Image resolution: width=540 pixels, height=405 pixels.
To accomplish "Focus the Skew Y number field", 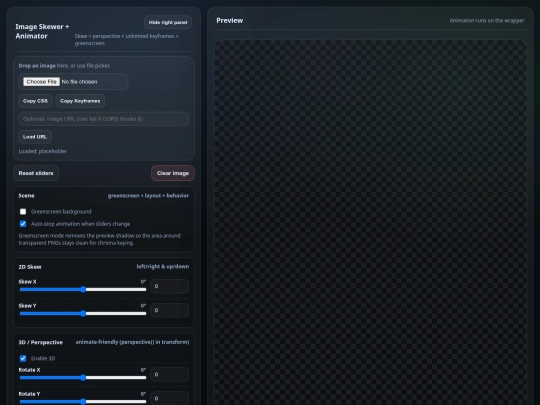I will coord(169,310).
